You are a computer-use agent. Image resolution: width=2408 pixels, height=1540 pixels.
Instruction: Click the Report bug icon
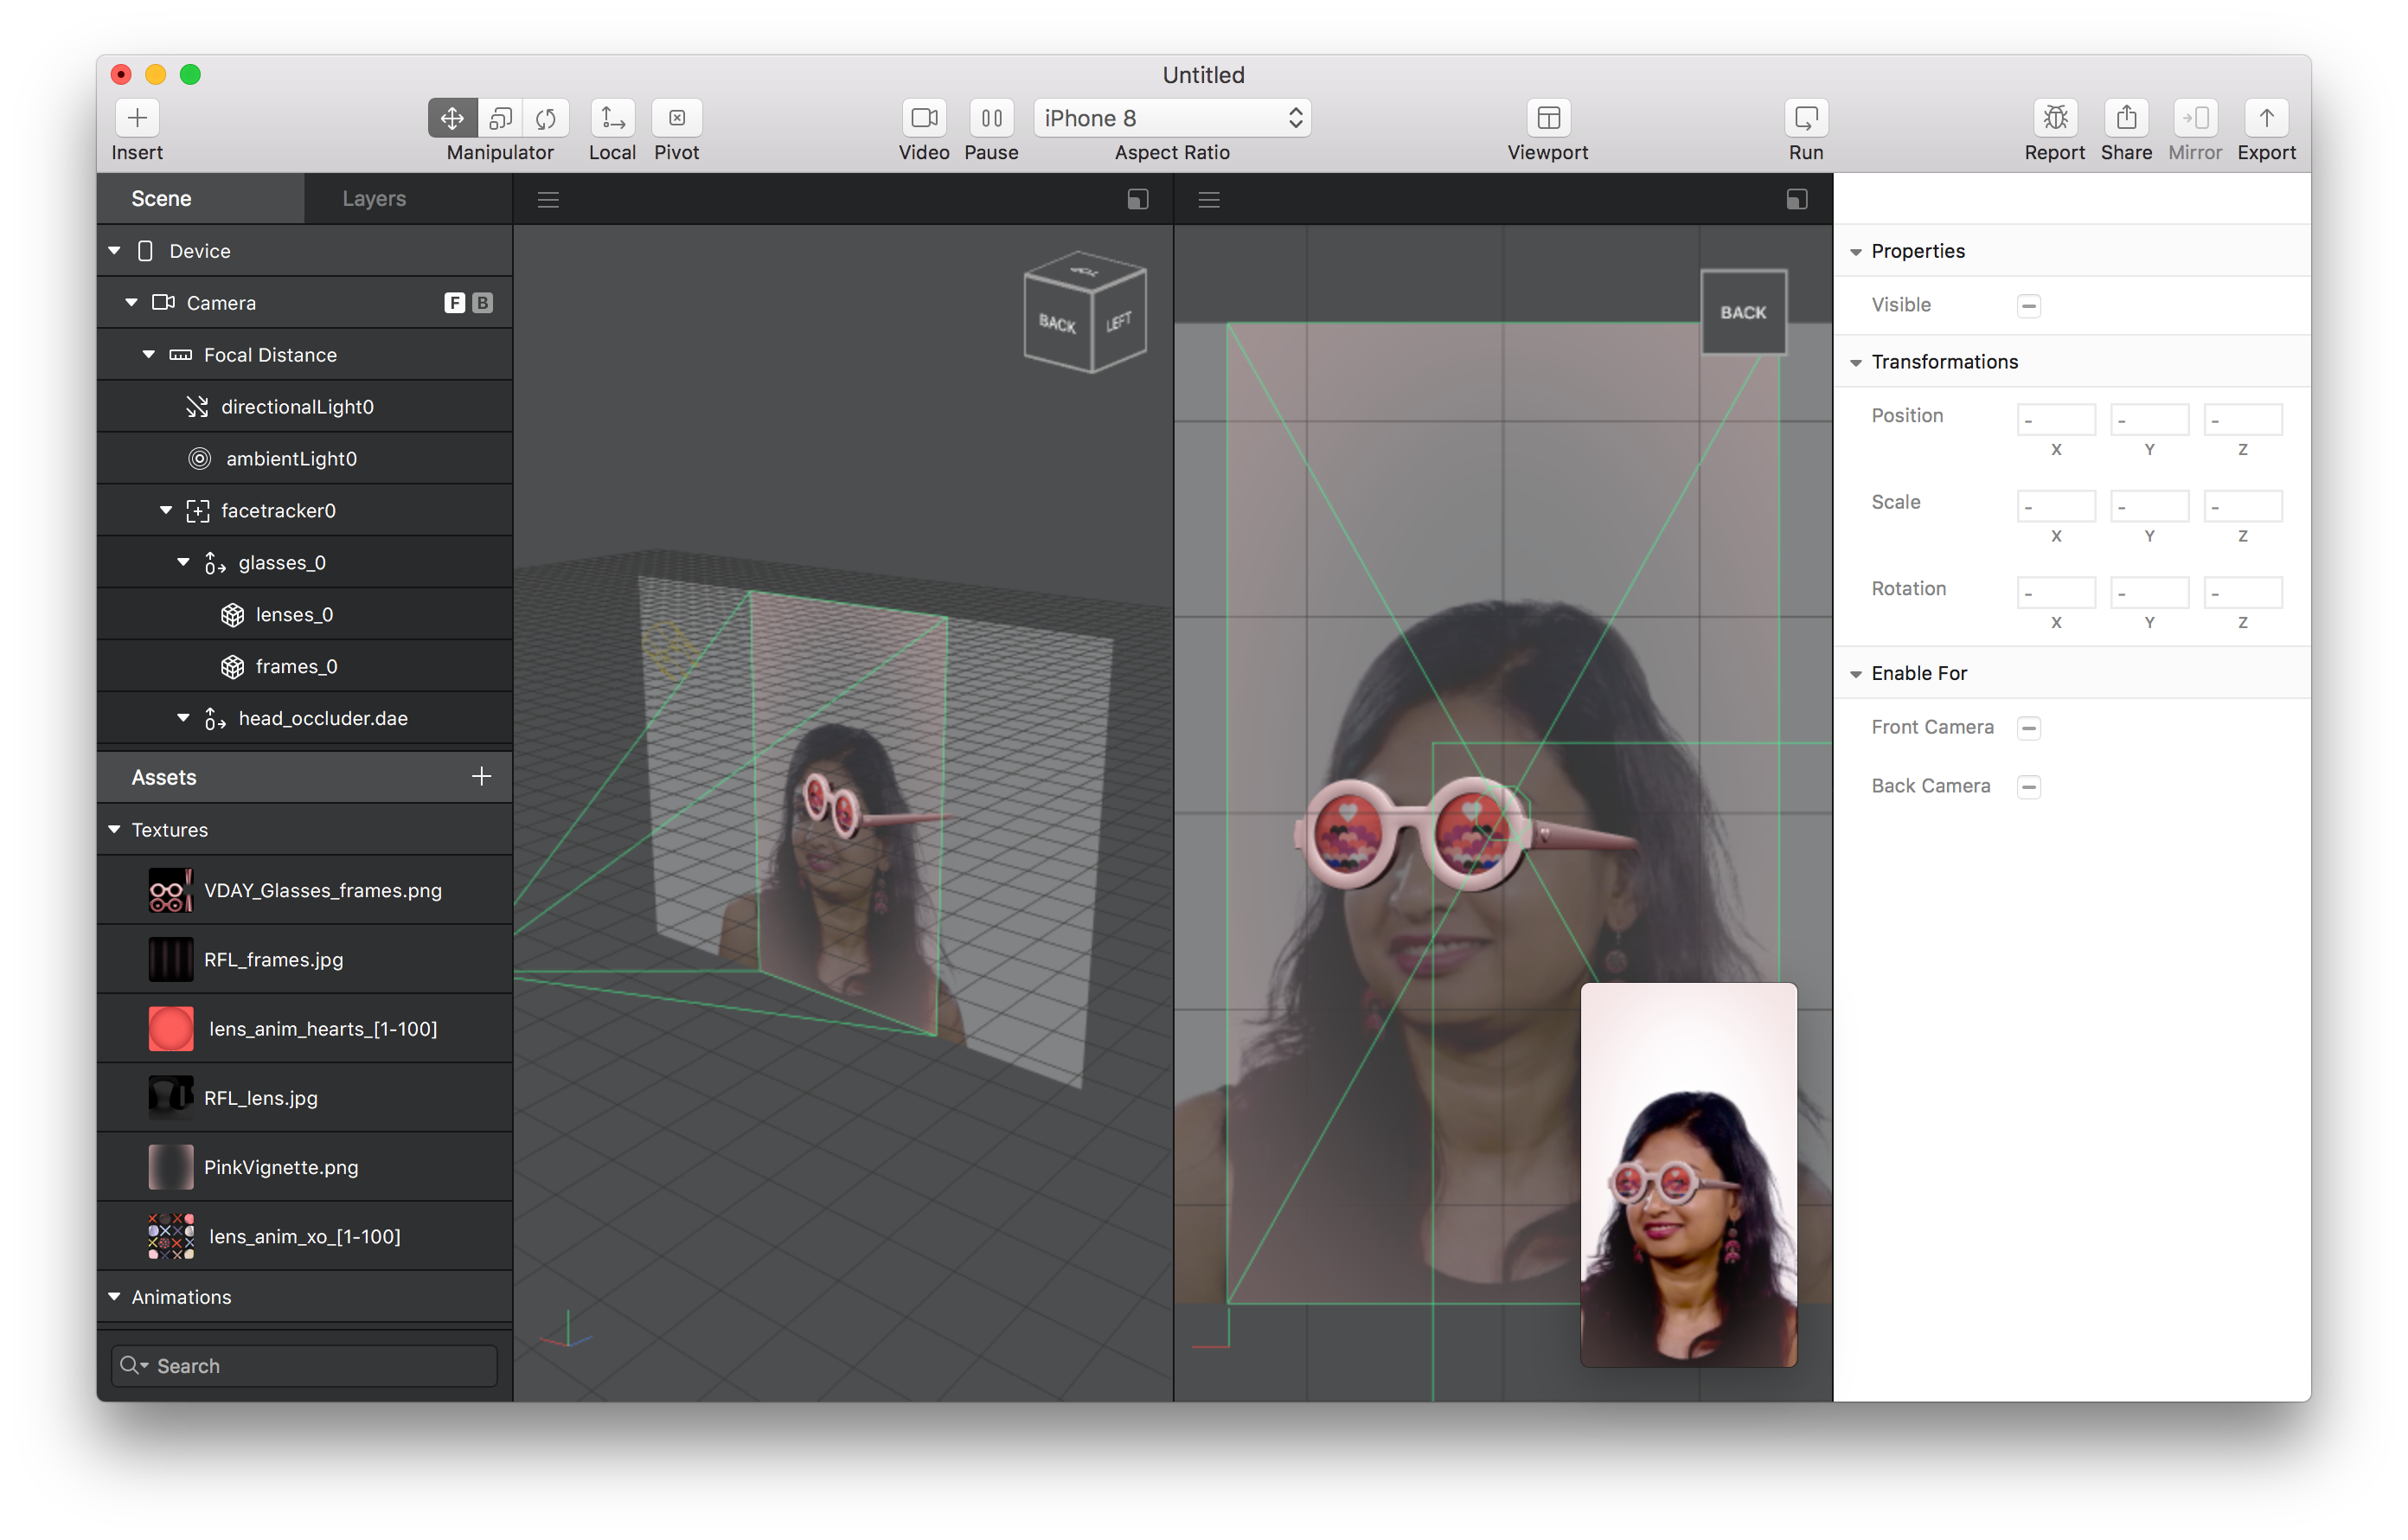pos(2056,117)
